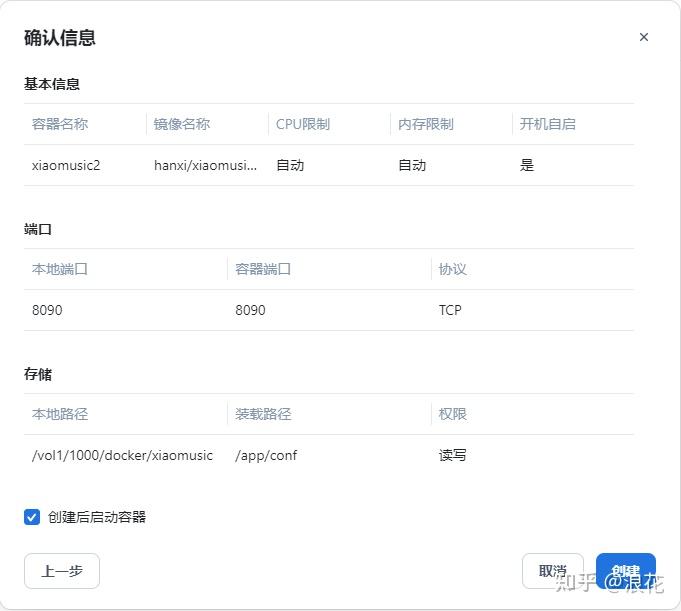Click the mount path /app/conf
681x611 pixels.
(266, 455)
